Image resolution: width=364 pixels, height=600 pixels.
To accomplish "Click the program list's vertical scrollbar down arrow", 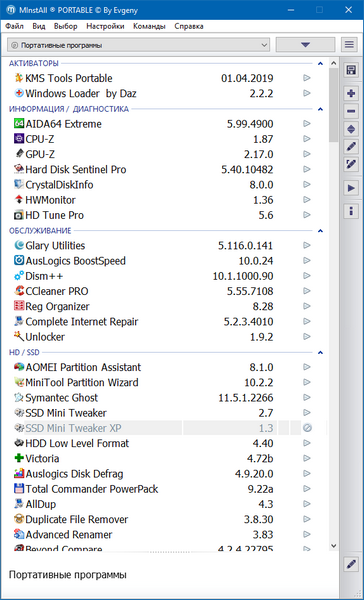I will pyautogui.click(x=333, y=545).
